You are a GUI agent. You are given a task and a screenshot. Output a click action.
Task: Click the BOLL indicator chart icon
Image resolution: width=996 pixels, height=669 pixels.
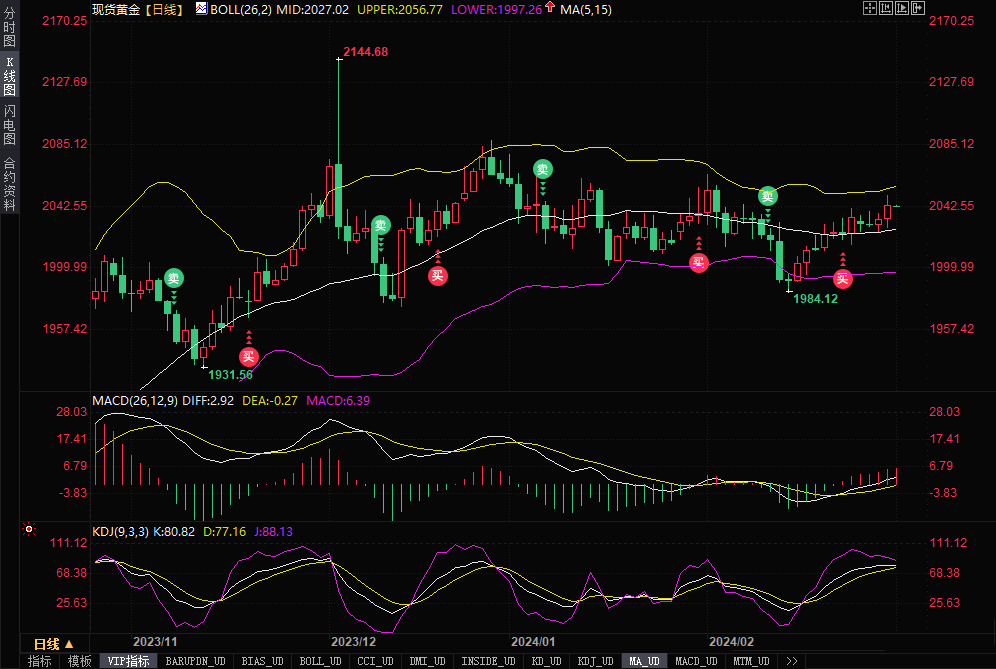pyautogui.click(x=201, y=9)
